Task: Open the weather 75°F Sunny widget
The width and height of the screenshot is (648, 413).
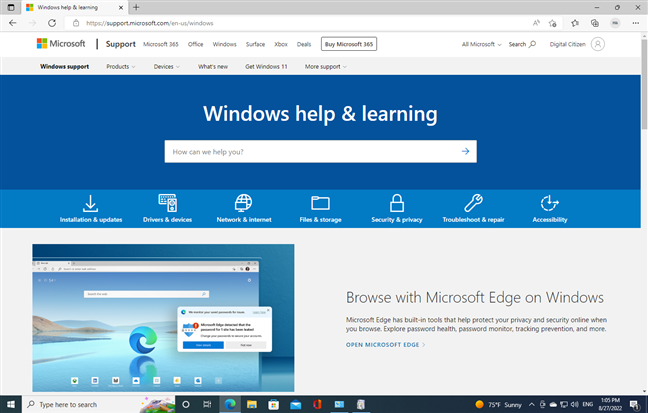Action: (498, 404)
